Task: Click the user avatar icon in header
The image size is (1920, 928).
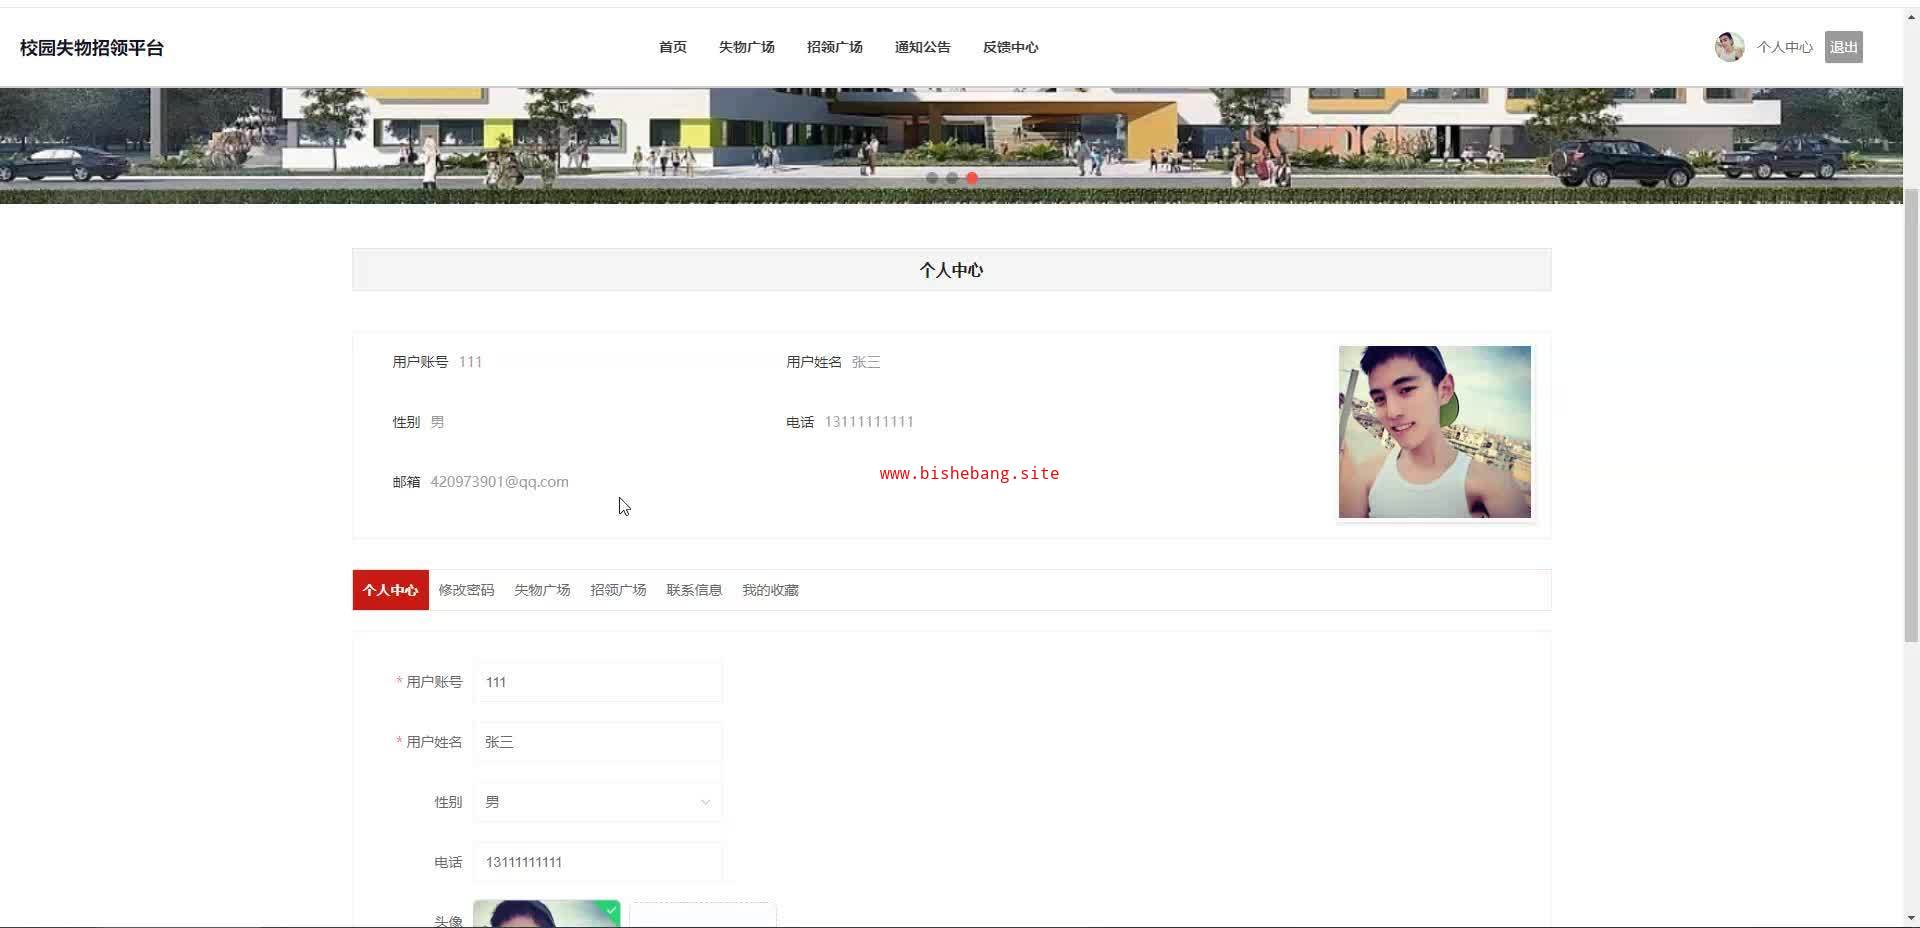Action: 1729,47
